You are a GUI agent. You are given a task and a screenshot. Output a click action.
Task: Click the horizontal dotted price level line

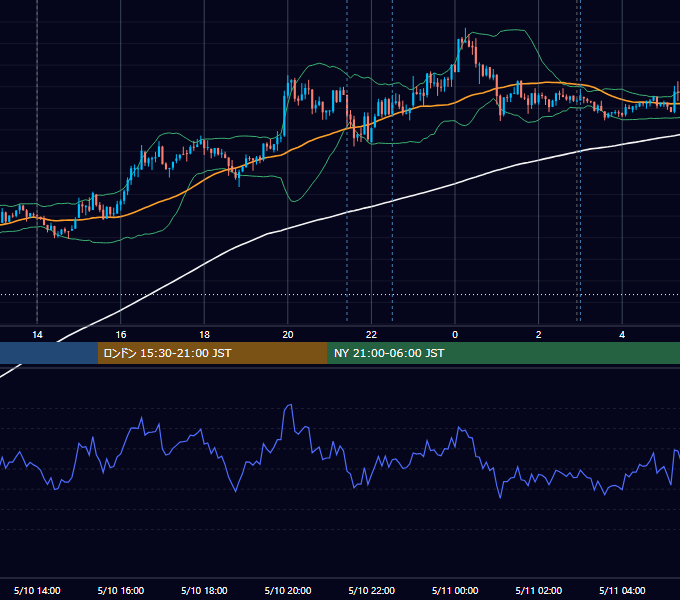tap(340, 295)
